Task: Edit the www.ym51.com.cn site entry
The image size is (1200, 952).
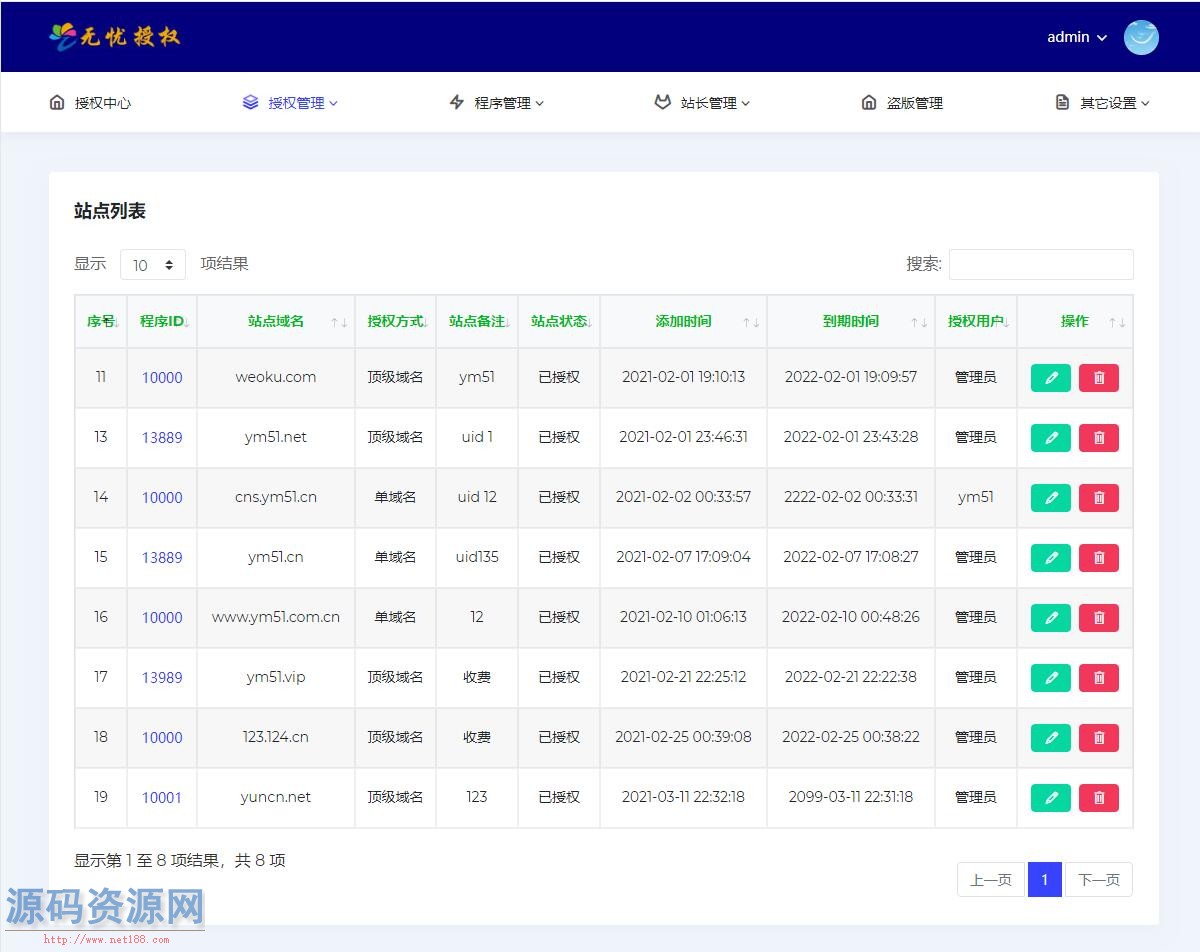Action: pos(1050,618)
